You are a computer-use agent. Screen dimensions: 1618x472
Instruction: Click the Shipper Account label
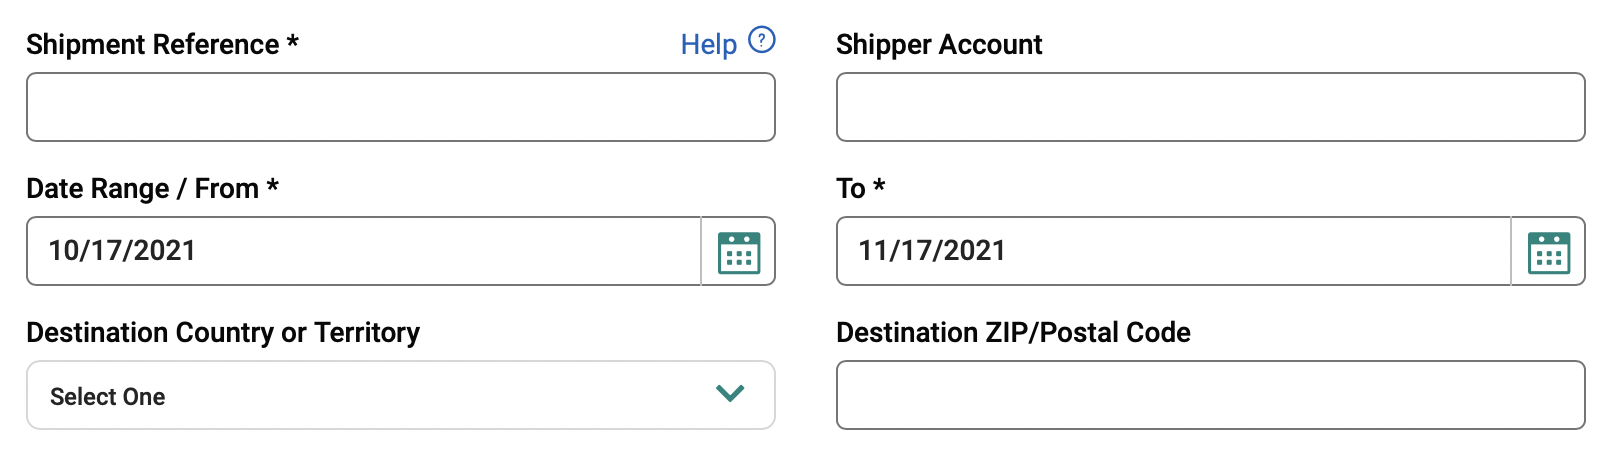(x=939, y=45)
